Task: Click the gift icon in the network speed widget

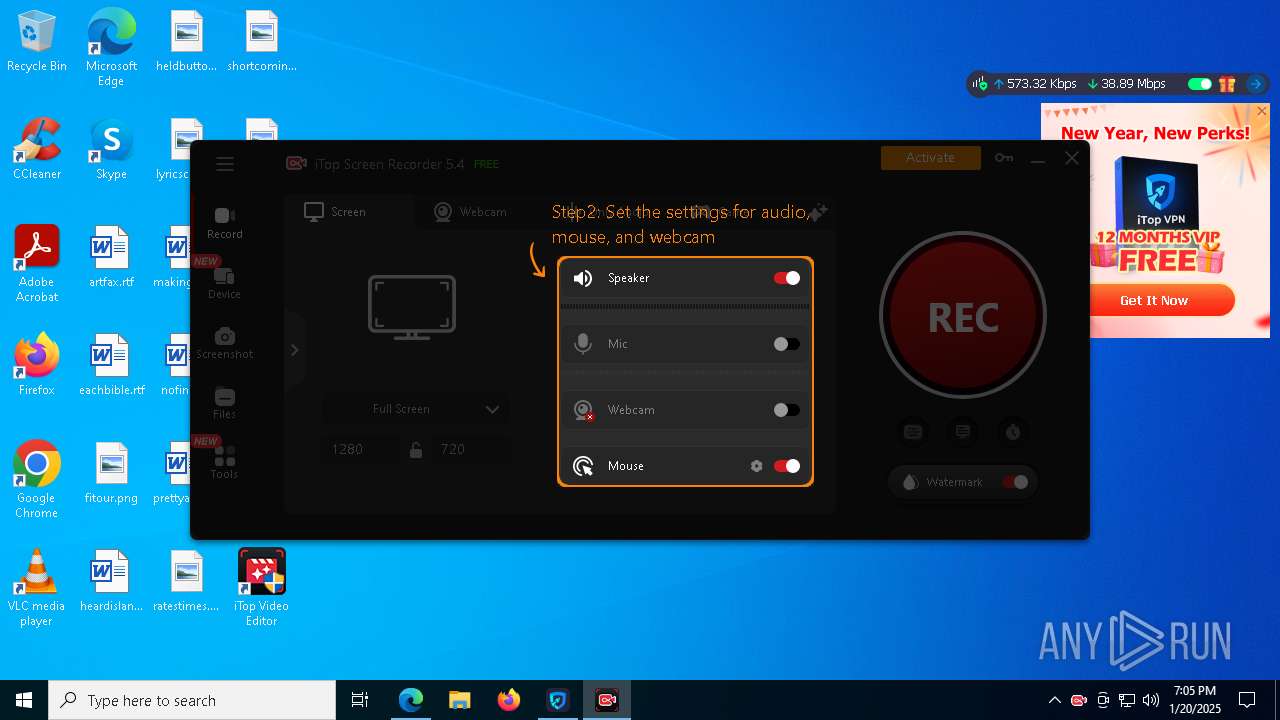Action: tap(1227, 84)
